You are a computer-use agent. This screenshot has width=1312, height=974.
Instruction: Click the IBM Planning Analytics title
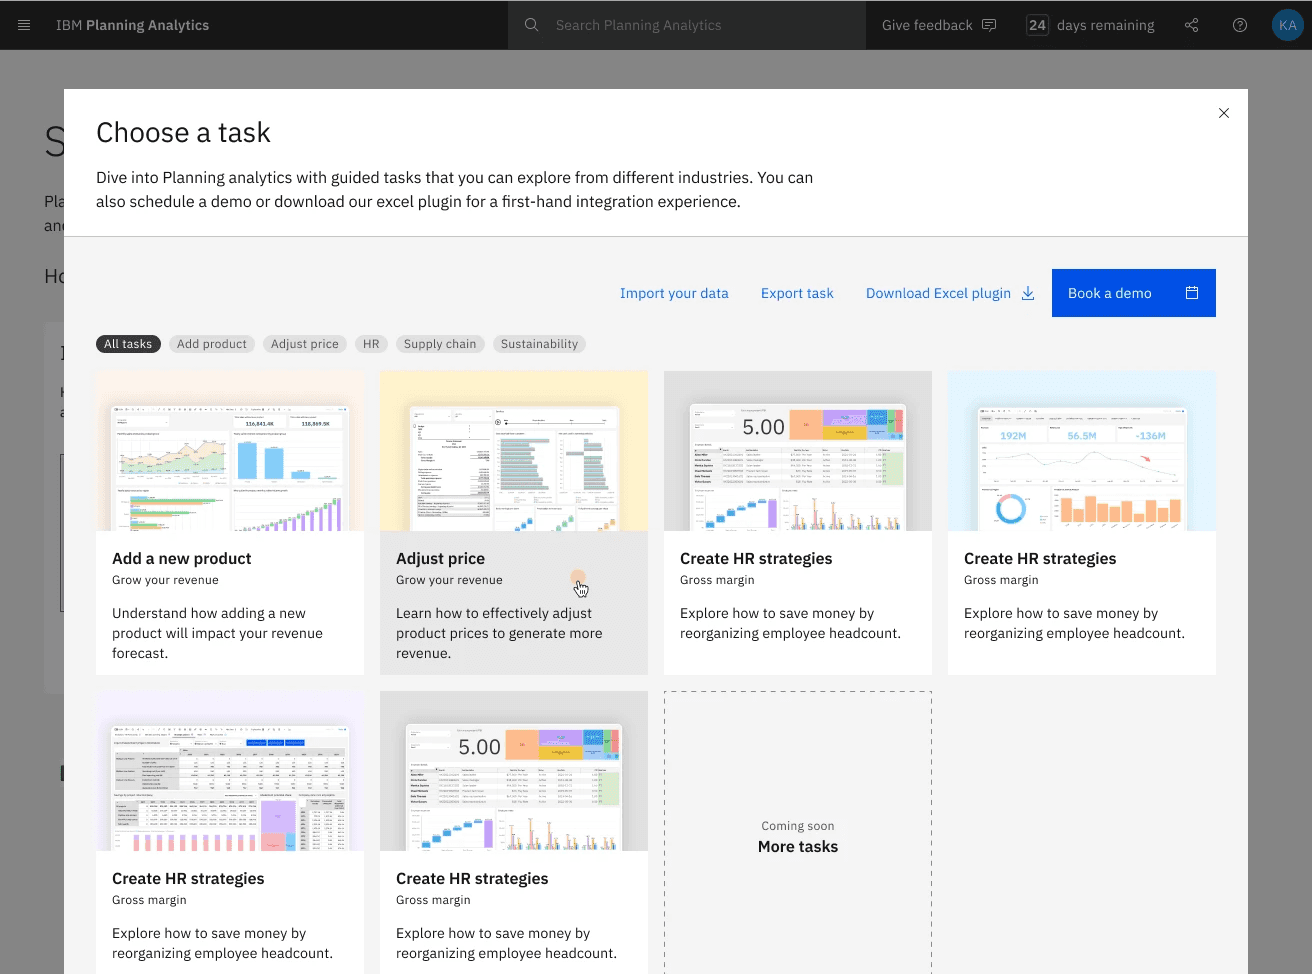point(132,25)
